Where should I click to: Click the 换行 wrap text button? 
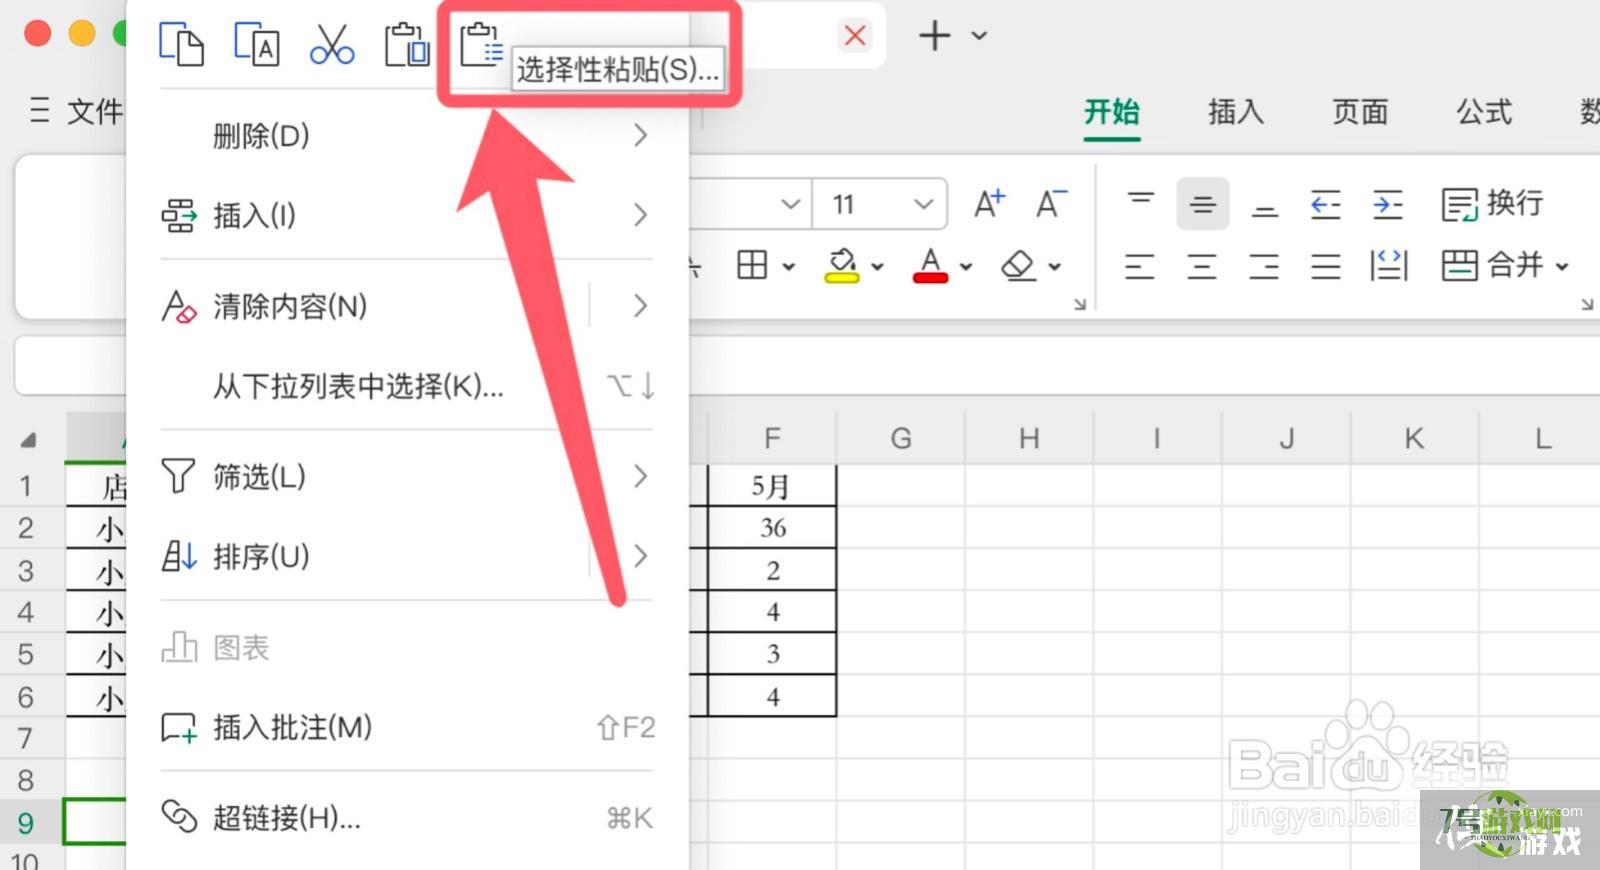1492,204
